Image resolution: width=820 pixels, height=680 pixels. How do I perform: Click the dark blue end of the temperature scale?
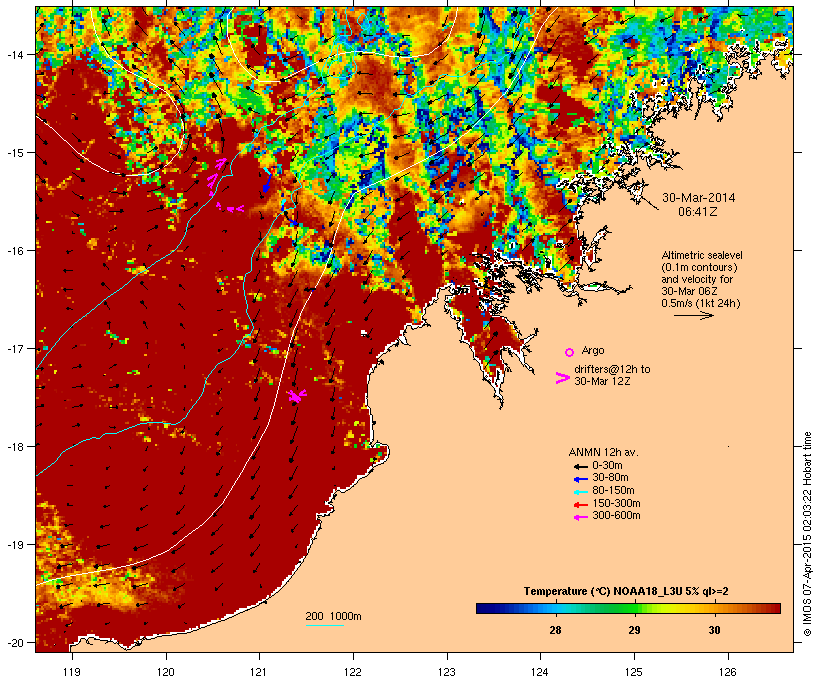[x=483, y=608]
